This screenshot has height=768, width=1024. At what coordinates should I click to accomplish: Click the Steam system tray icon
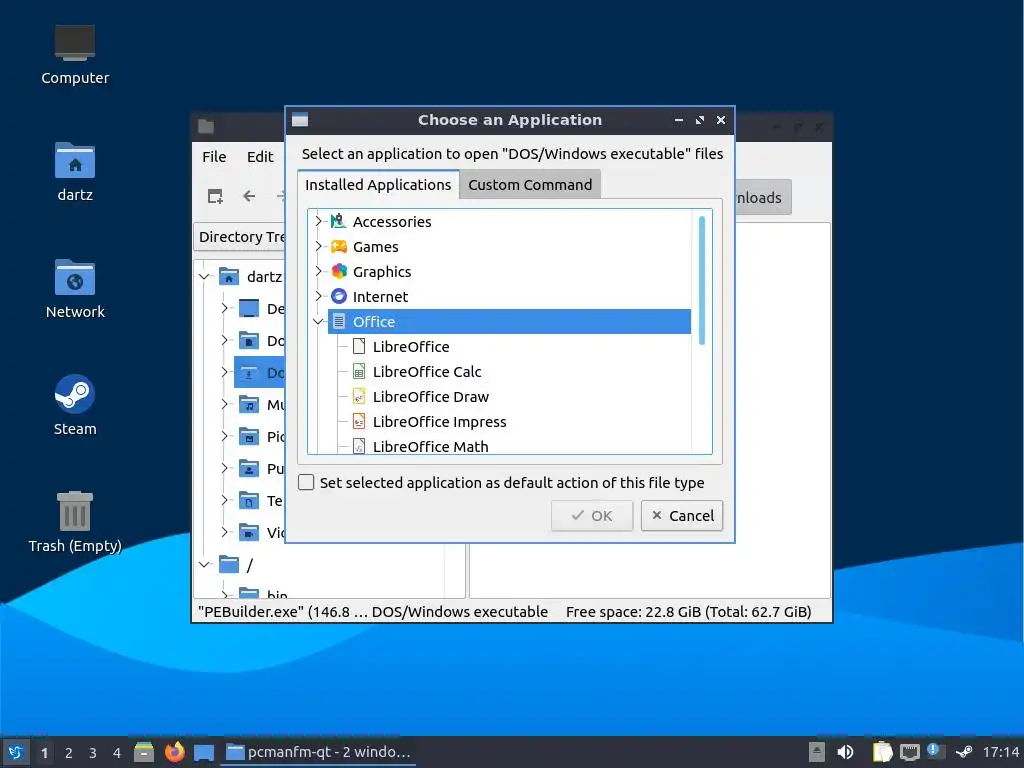pos(963,752)
